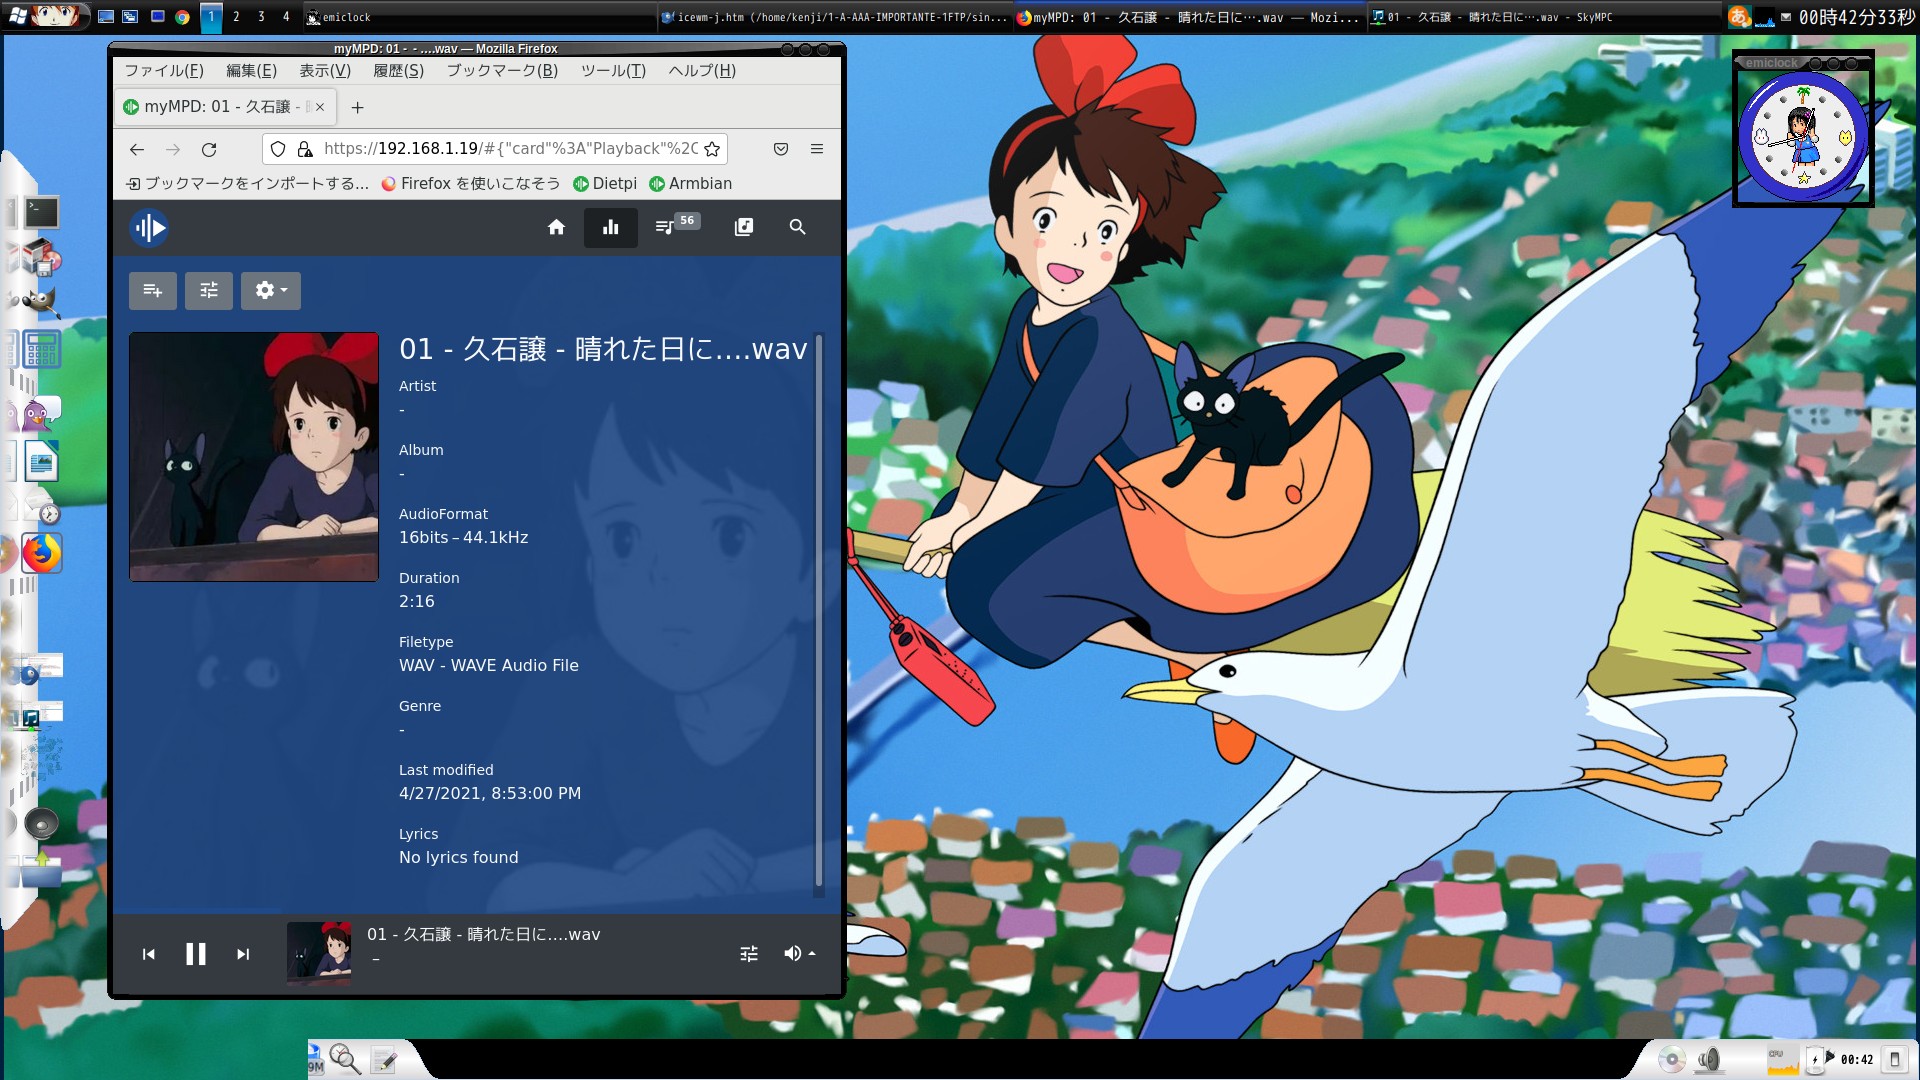Bookmark this page with star icon

[x=712, y=149]
